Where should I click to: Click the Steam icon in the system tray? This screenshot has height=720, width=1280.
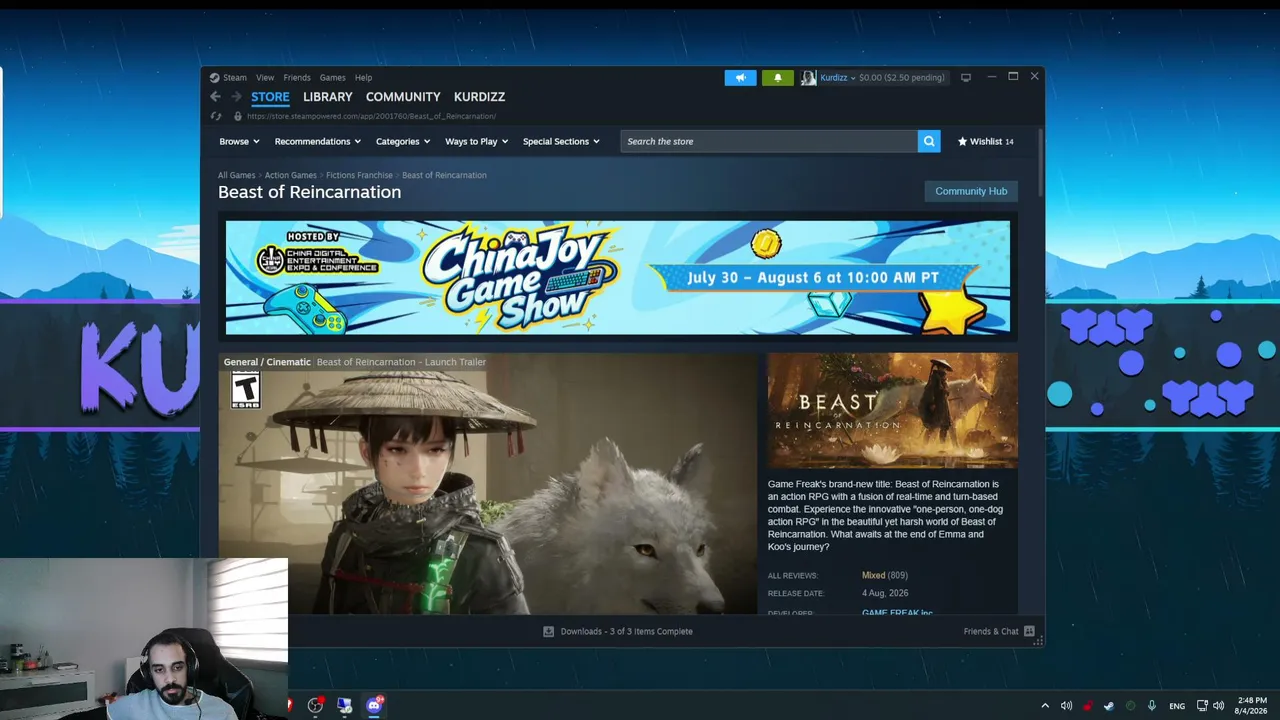1109,705
